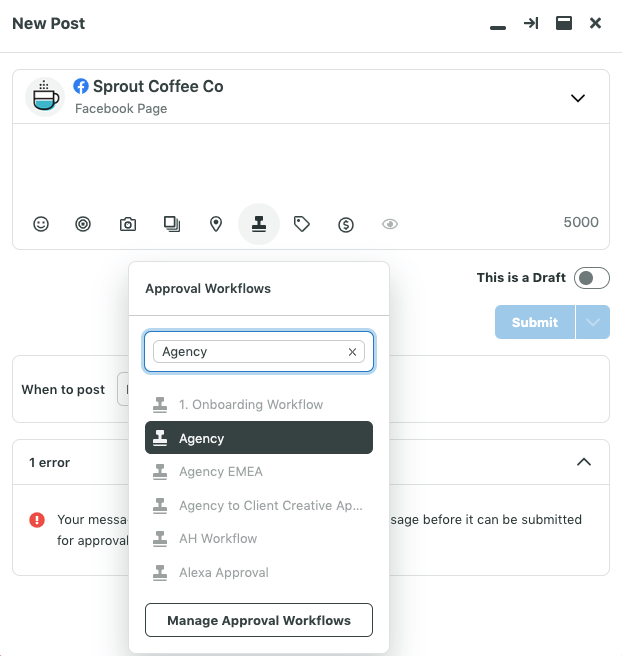Select 1. Onboarding Workflow

point(259,405)
